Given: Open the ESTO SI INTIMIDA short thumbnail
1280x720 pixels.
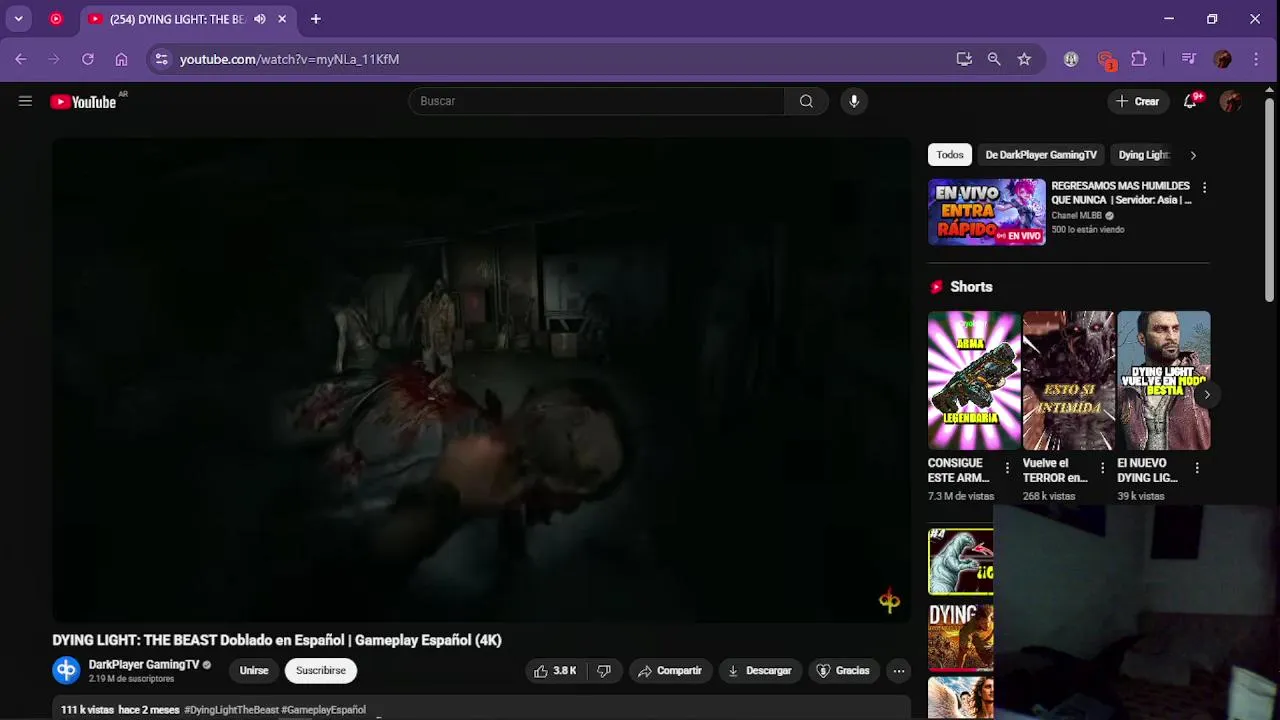Looking at the screenshot, I should point(1069,381).
